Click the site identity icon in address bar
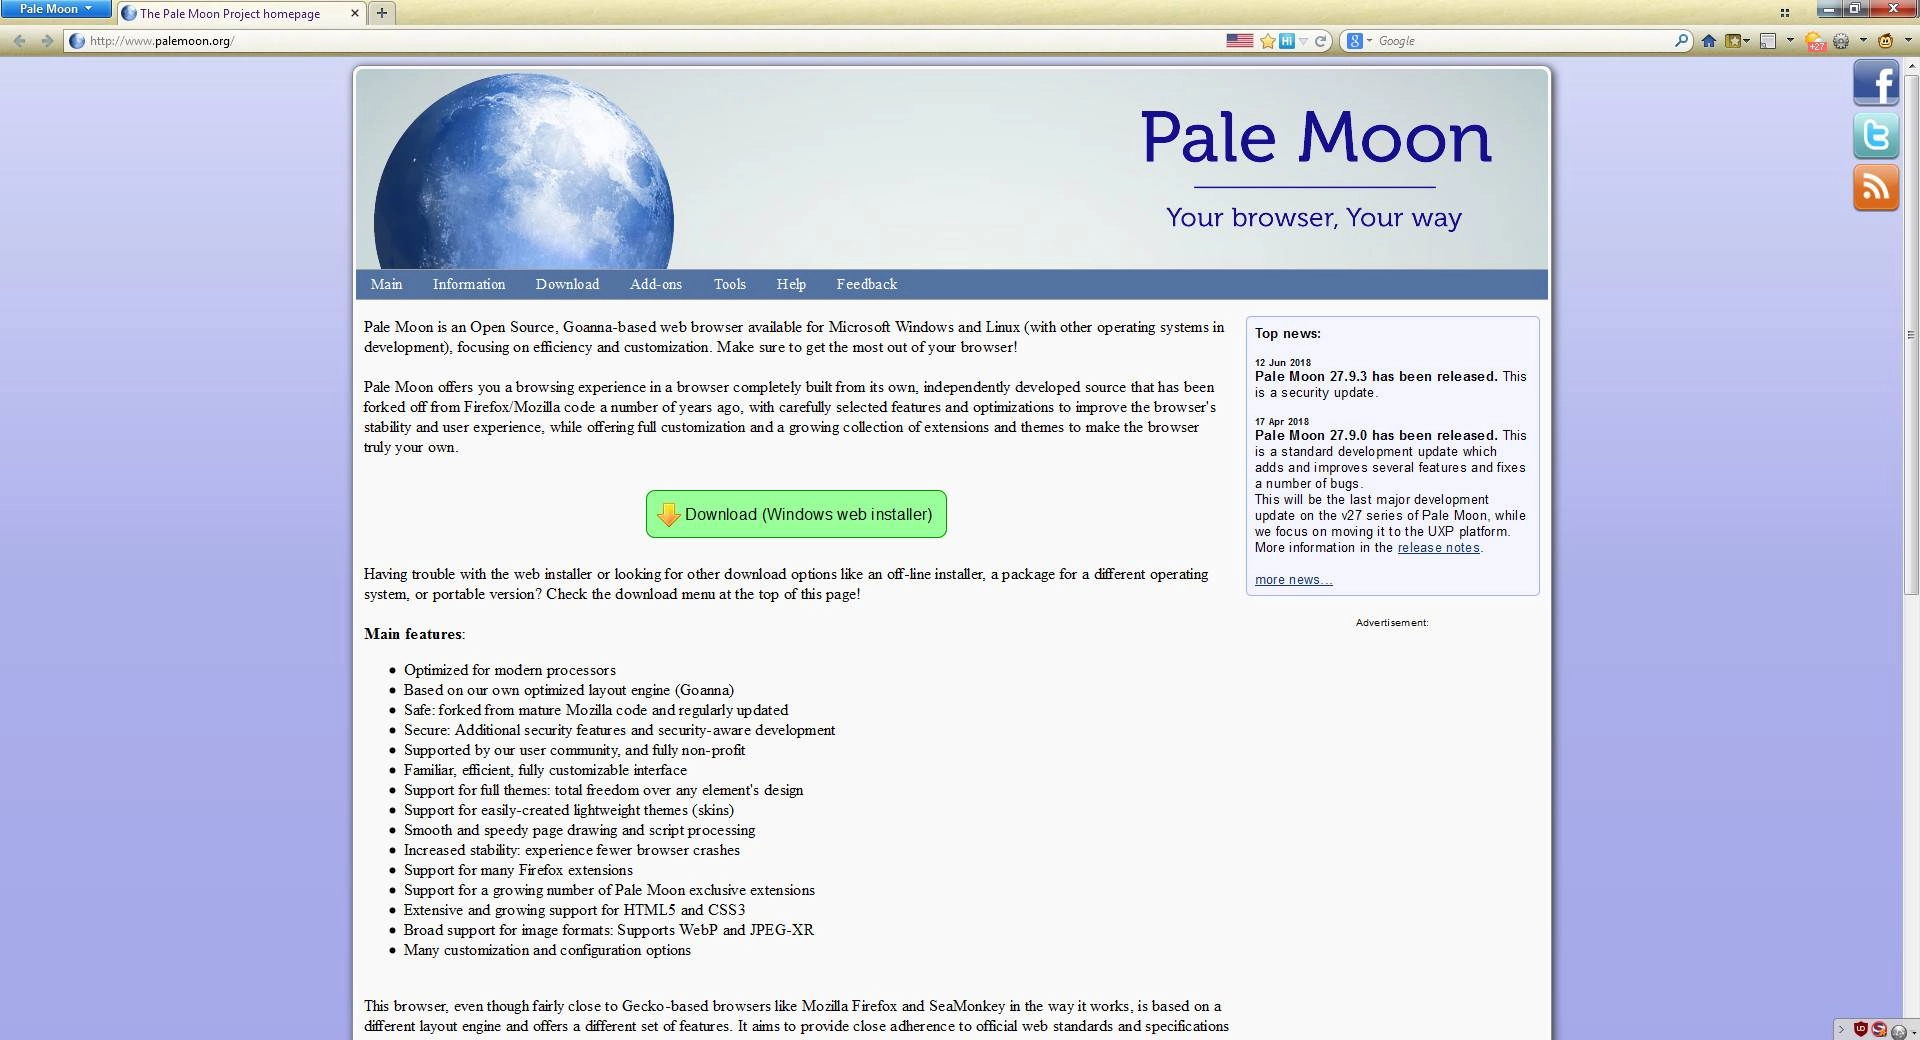Screen dimensions: 1920x1040 point(77,41)
